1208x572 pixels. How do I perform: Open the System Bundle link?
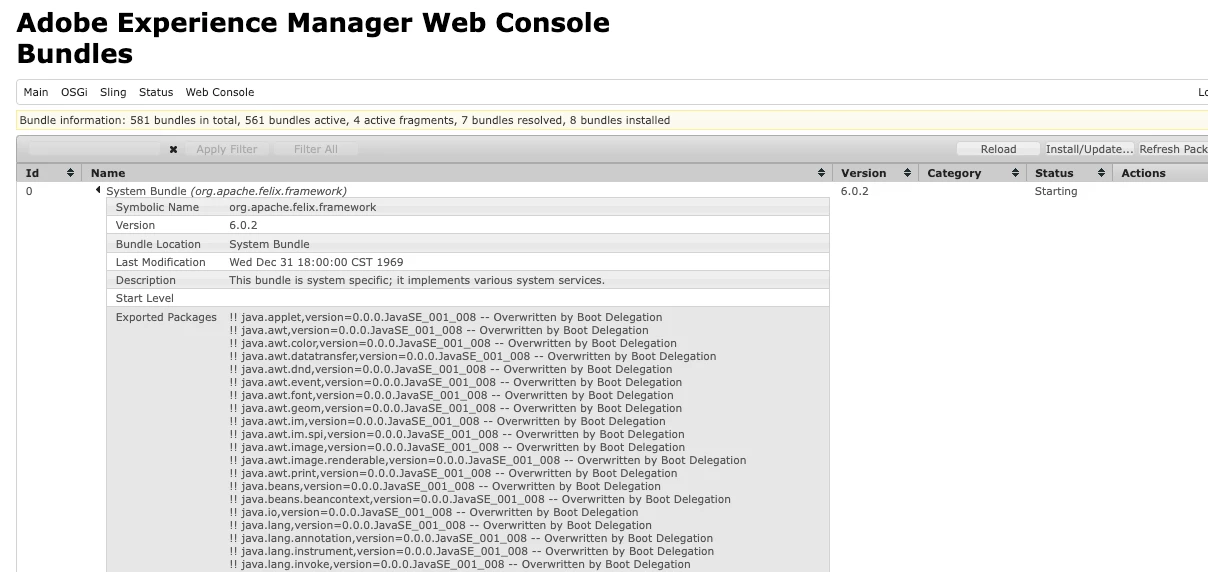[x=227, y=191]
